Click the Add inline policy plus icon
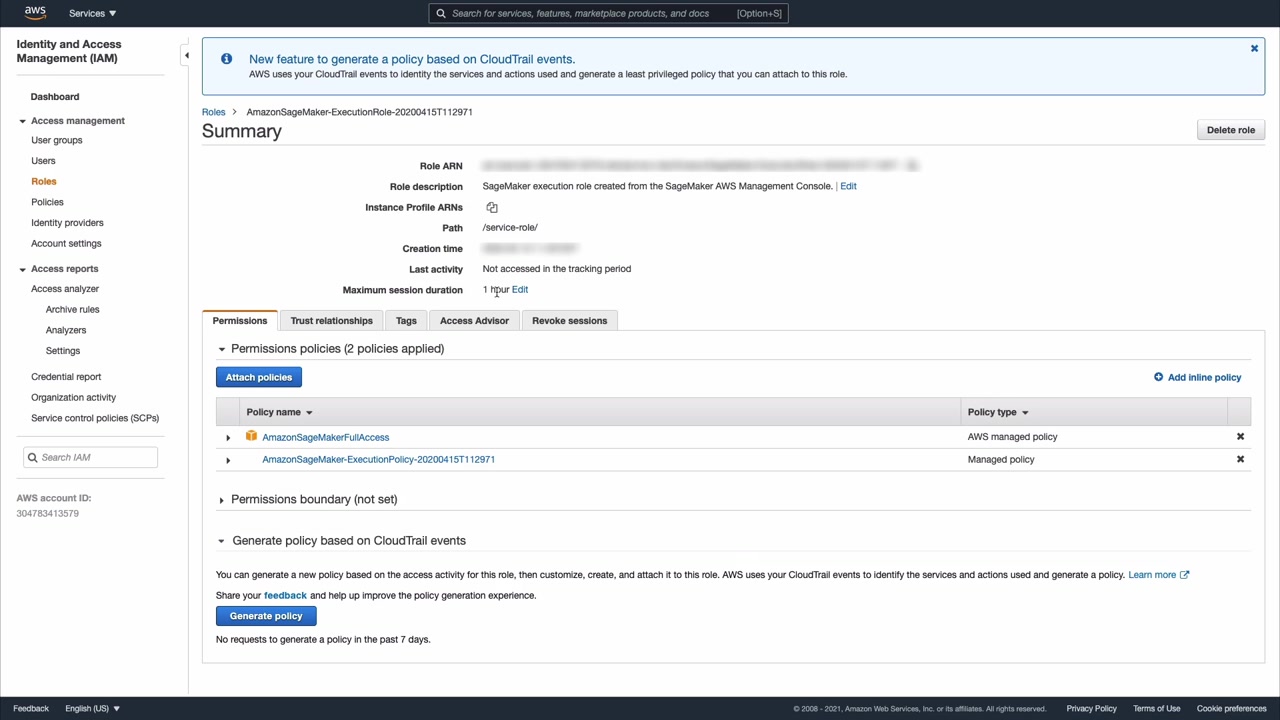Viewport: 1280px width, 720px height. pos(1158,377)
